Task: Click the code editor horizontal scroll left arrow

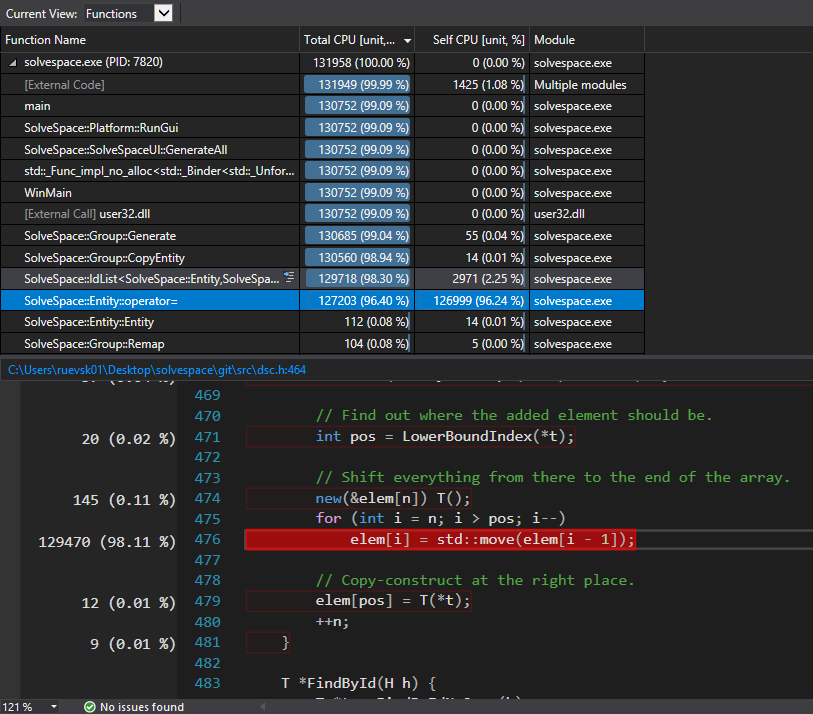Action: coord(263,707)
